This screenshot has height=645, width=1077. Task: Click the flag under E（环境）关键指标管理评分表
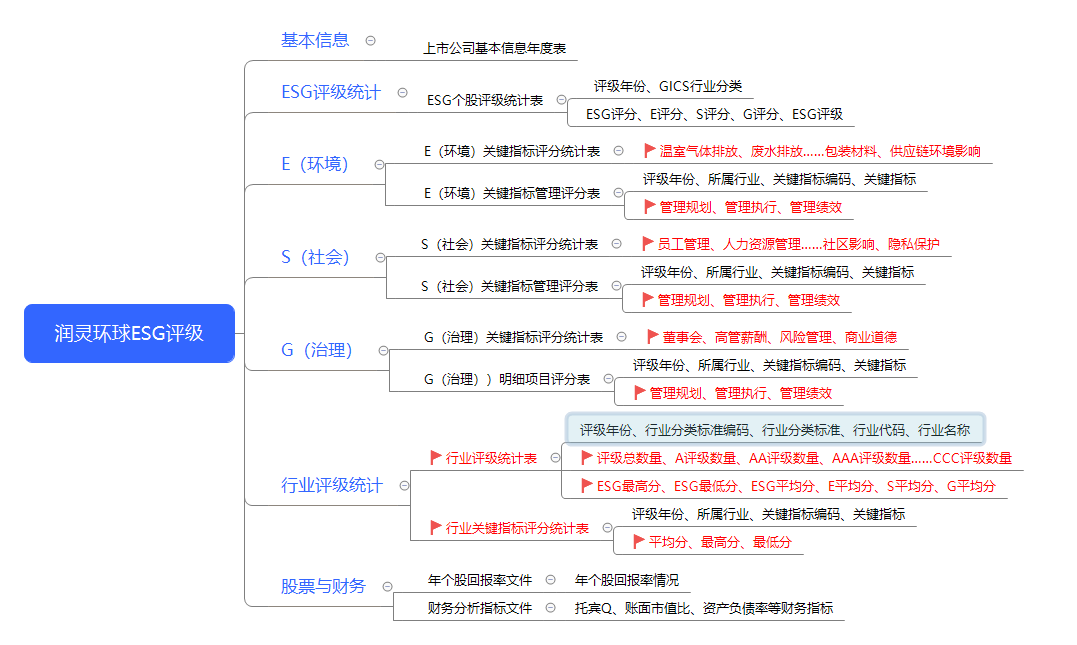[648, 206]
